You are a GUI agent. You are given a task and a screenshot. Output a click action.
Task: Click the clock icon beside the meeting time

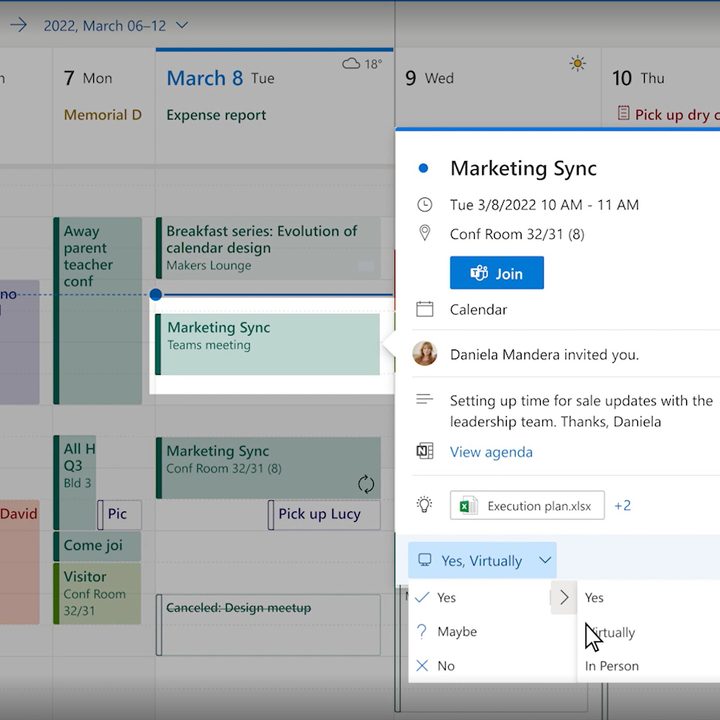pos(424,204)
